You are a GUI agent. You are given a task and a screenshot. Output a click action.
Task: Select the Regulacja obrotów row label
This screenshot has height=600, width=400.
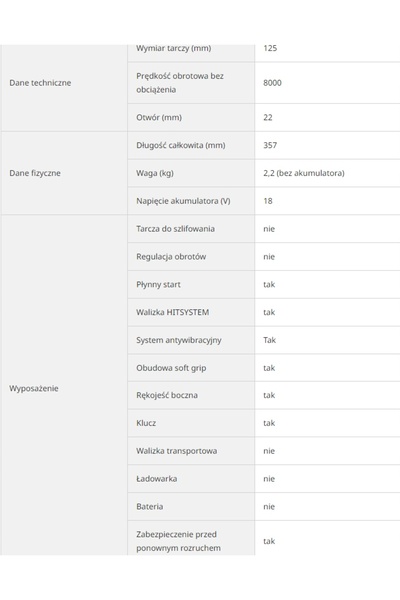[171, 257]
